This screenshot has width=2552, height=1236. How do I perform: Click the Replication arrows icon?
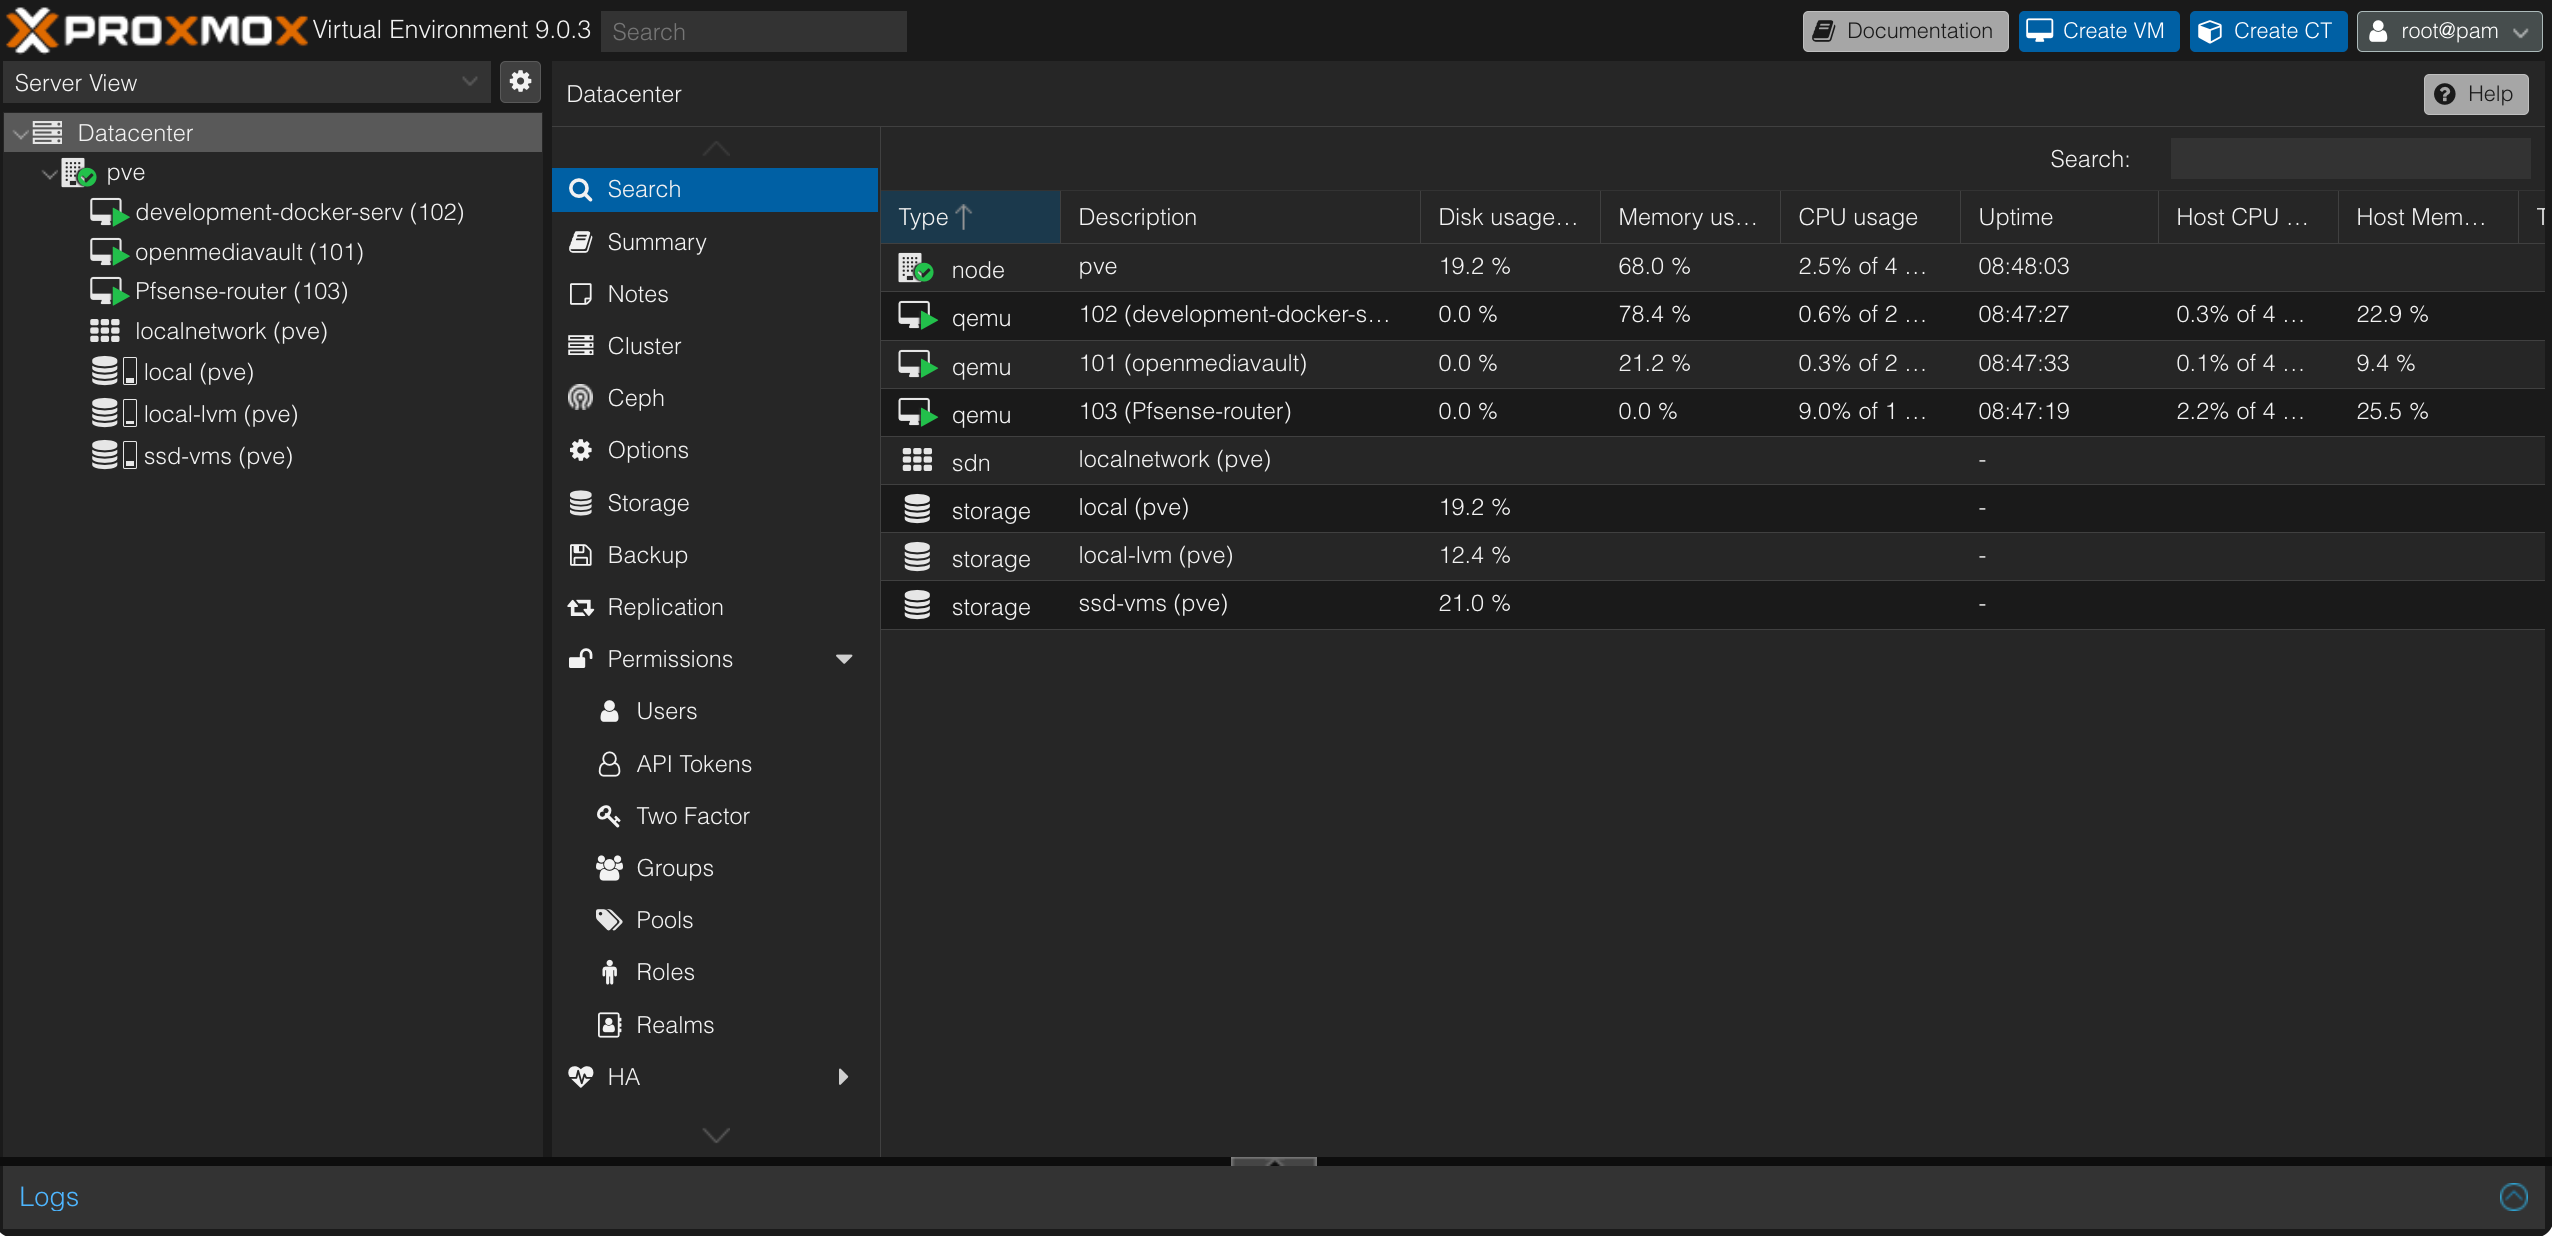coord(580,607)
